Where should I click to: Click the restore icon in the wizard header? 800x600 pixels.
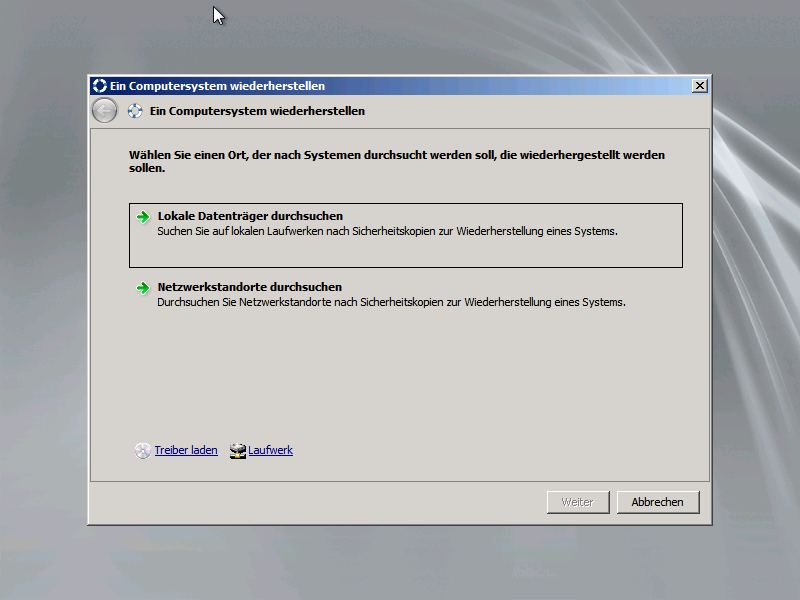[x=135, y=111]
